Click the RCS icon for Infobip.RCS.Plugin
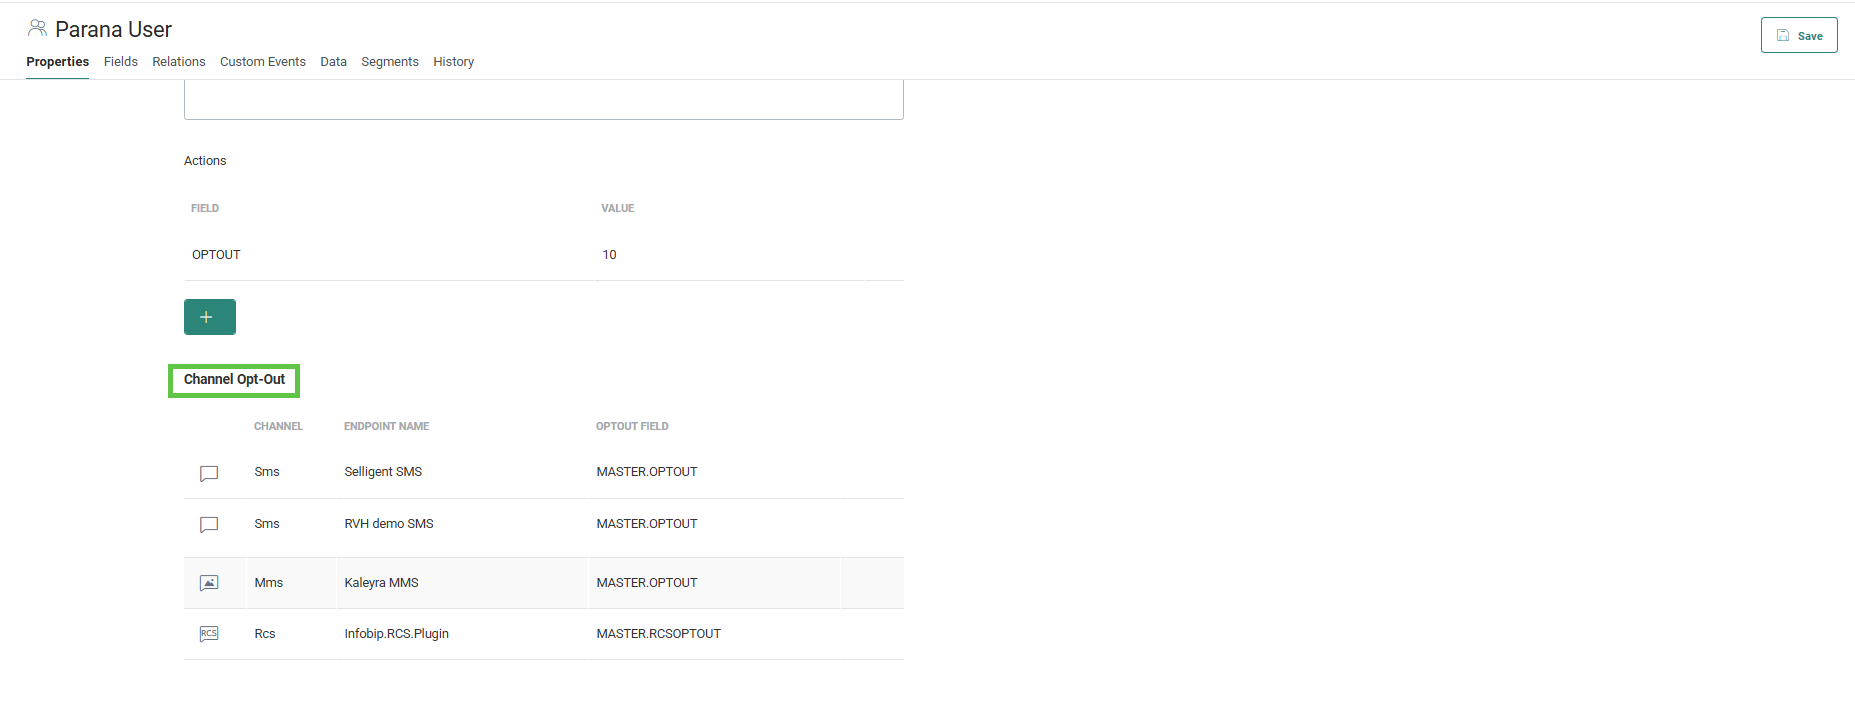This screenshot has width=1855, height=721. [209, 634]
